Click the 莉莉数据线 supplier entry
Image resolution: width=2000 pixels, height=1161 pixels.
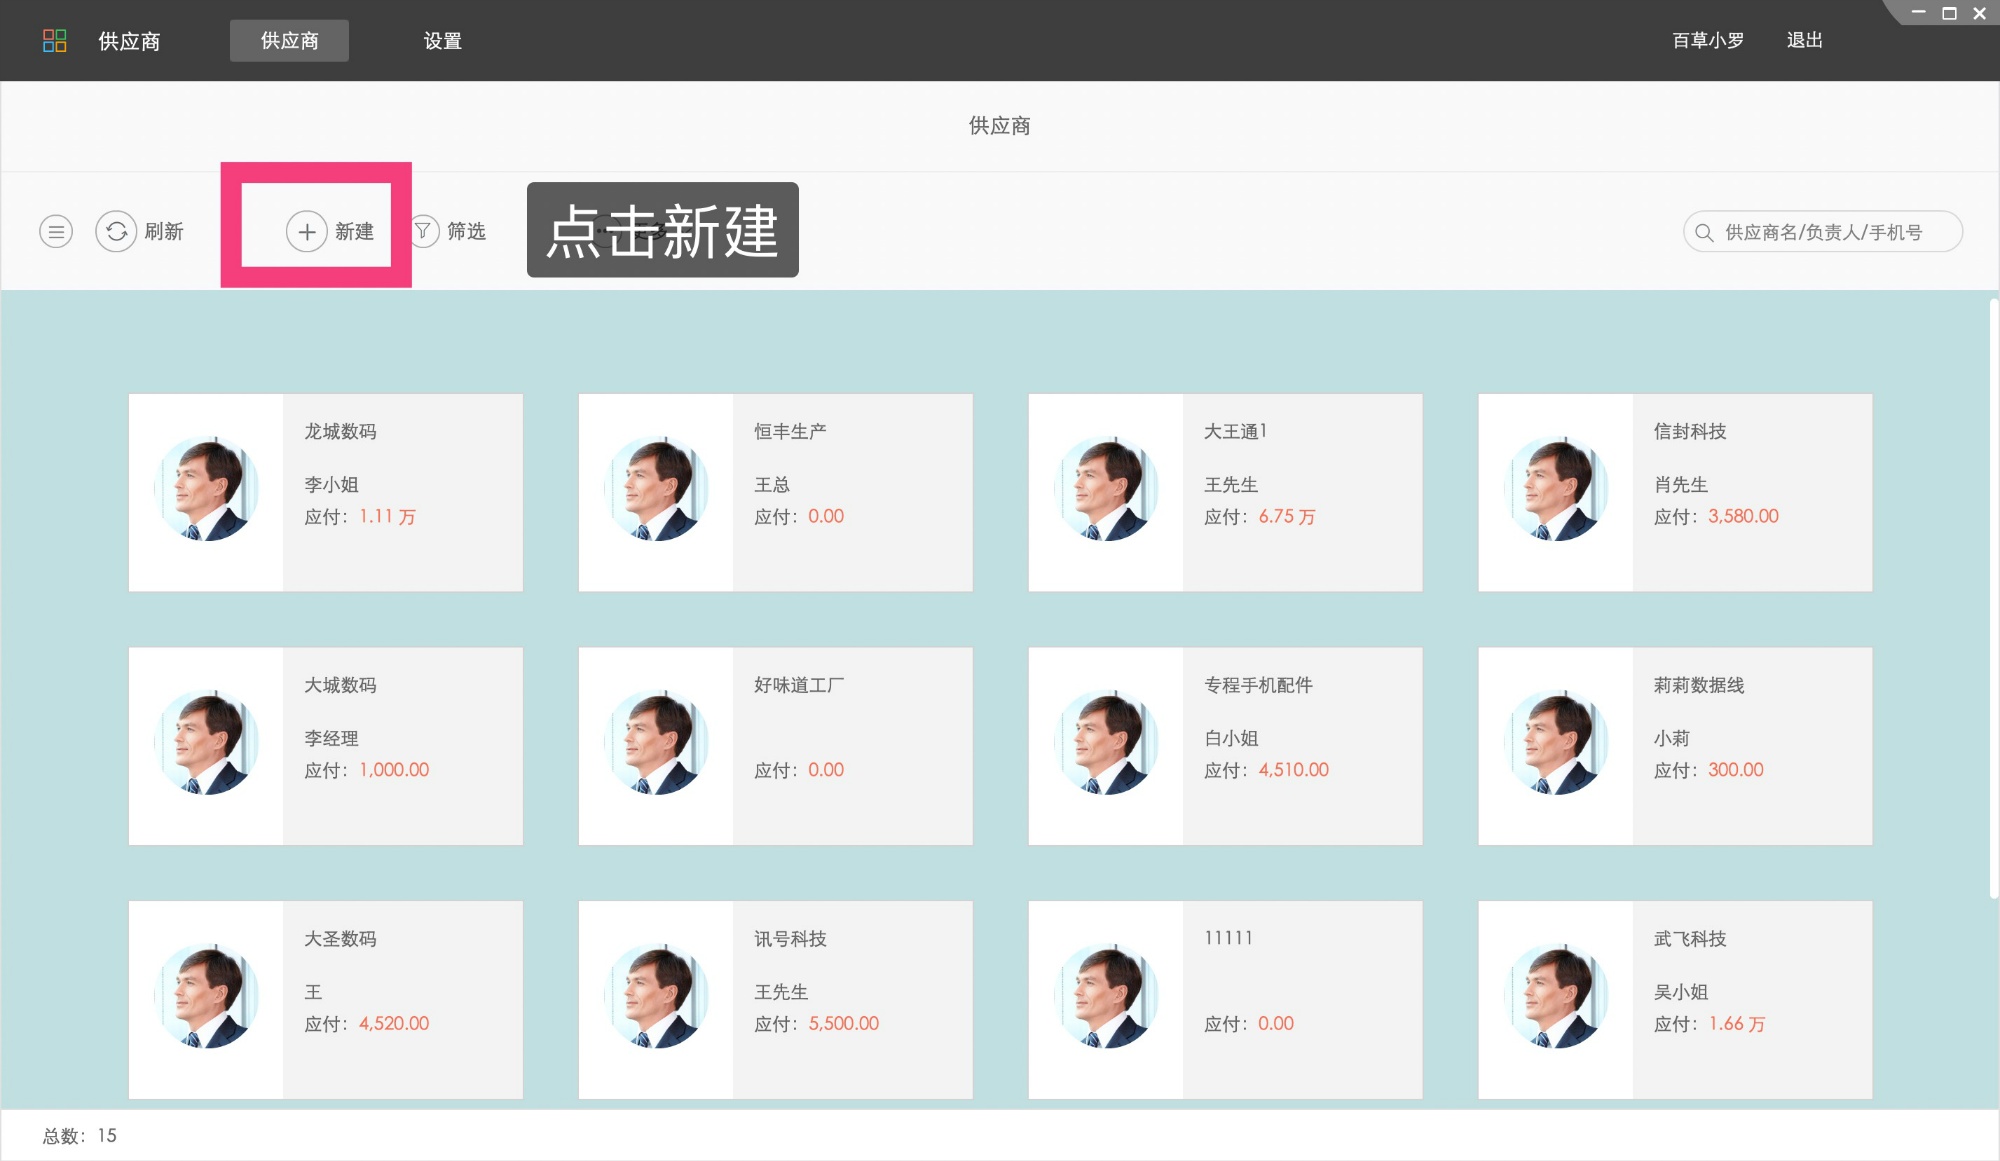coord(1675,745)
